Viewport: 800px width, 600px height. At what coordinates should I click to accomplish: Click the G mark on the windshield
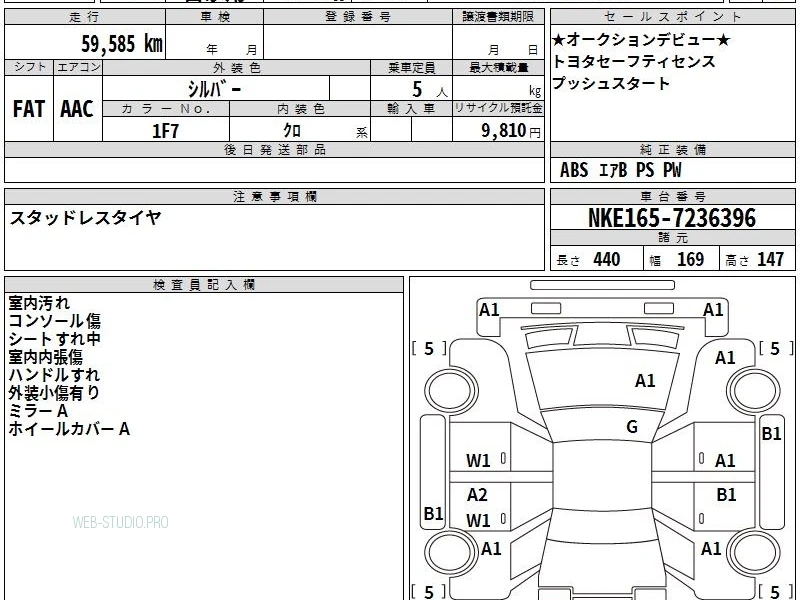pyautogui.click(x=632, y=426)
